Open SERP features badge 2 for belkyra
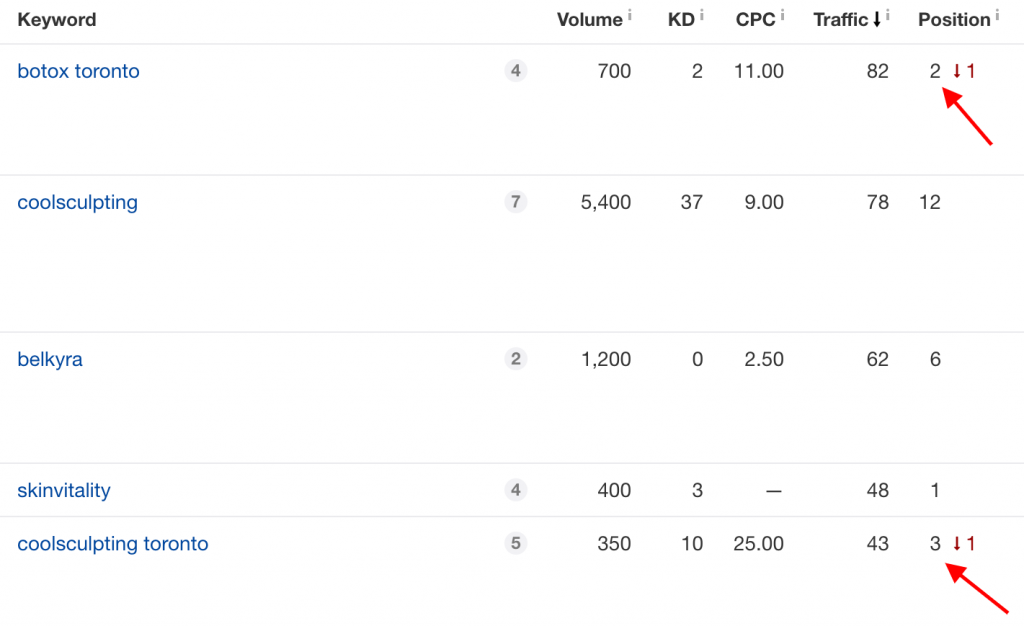 [x=516, y=359]
